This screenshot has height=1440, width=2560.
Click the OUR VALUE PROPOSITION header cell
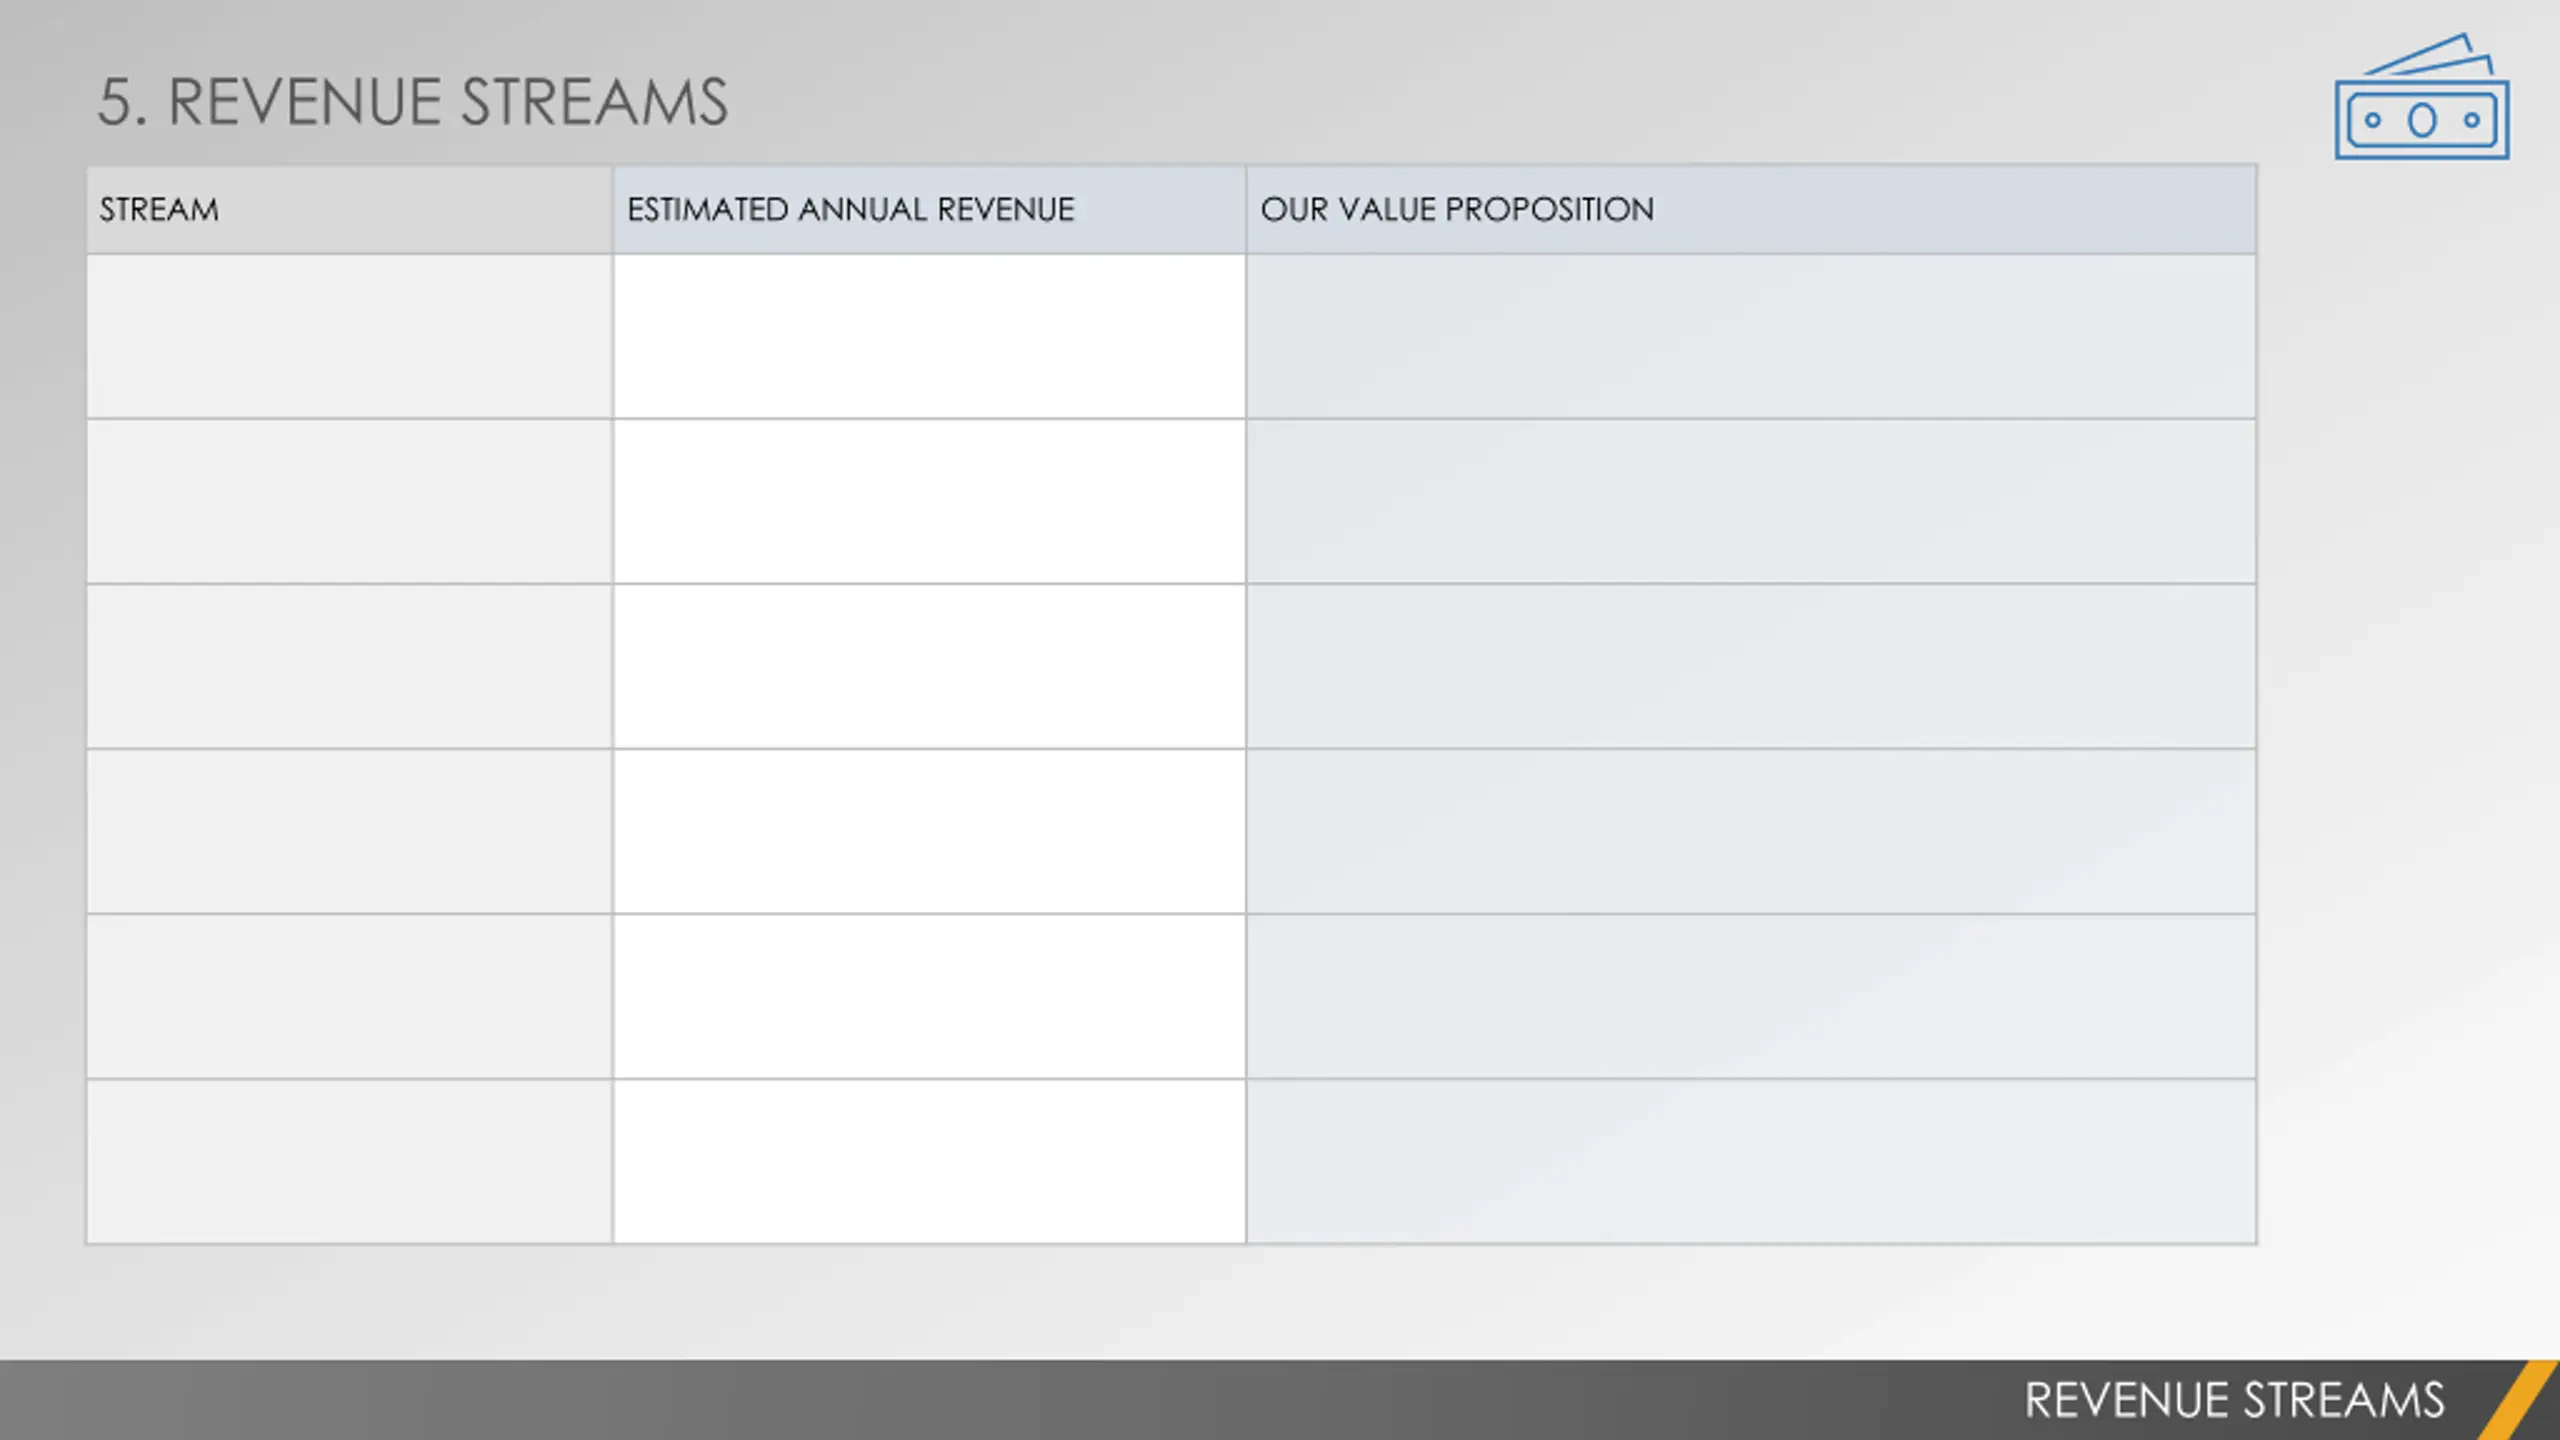tap(1751, 209)
